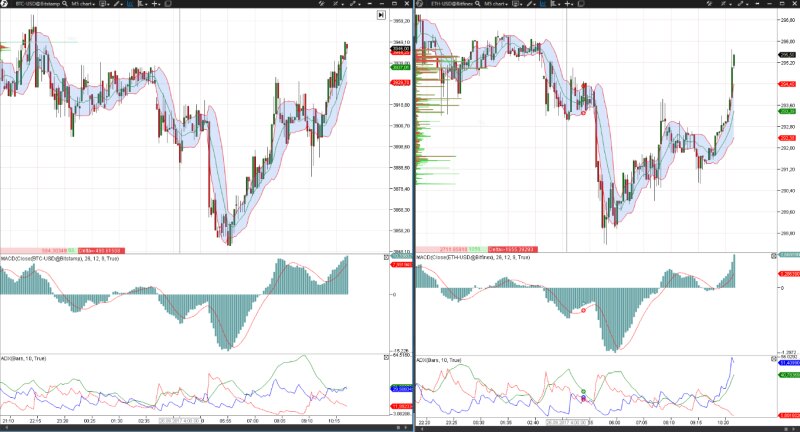
Task: Expand the drawing tool dropdown arrow in ETH-USD window
Action: [535, 4]
